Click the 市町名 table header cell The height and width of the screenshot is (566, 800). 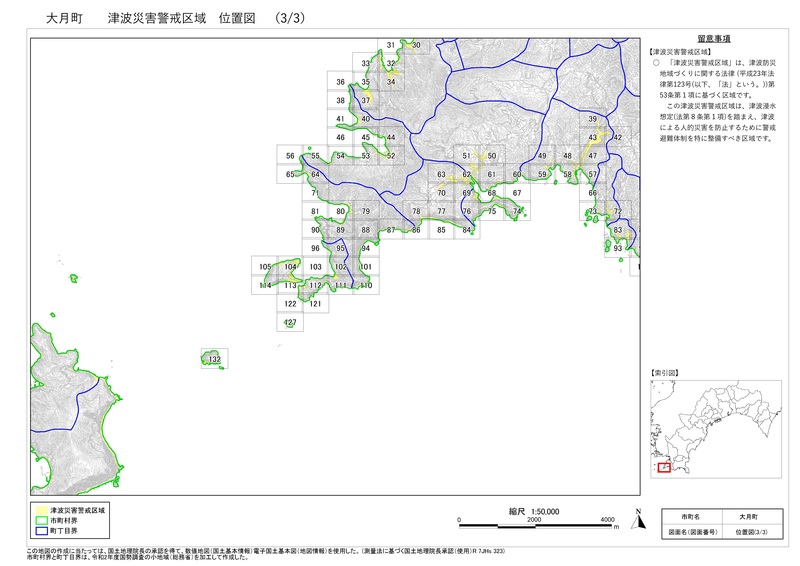689,516
